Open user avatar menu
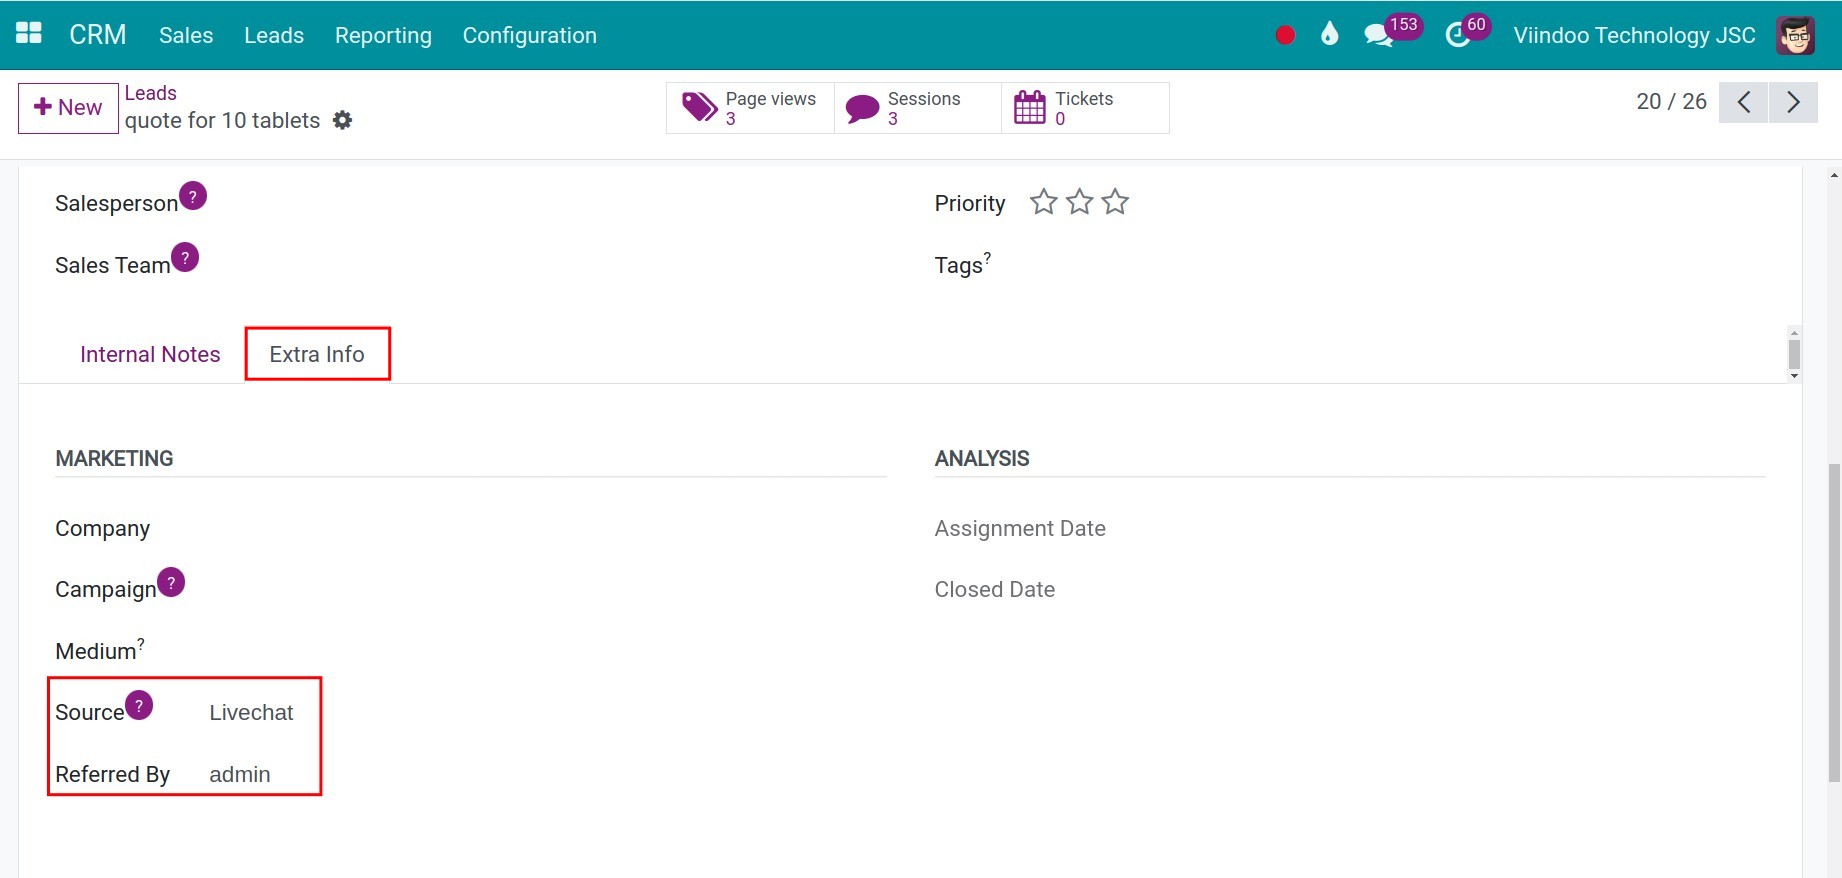The width and height of the screenshot is (1842, 878). [1795, 35]
